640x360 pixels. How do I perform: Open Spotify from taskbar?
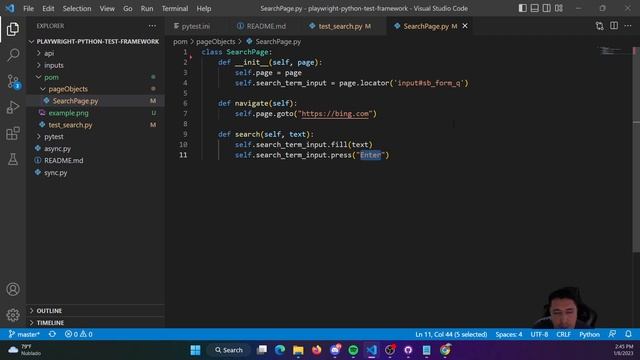point(353,350)
